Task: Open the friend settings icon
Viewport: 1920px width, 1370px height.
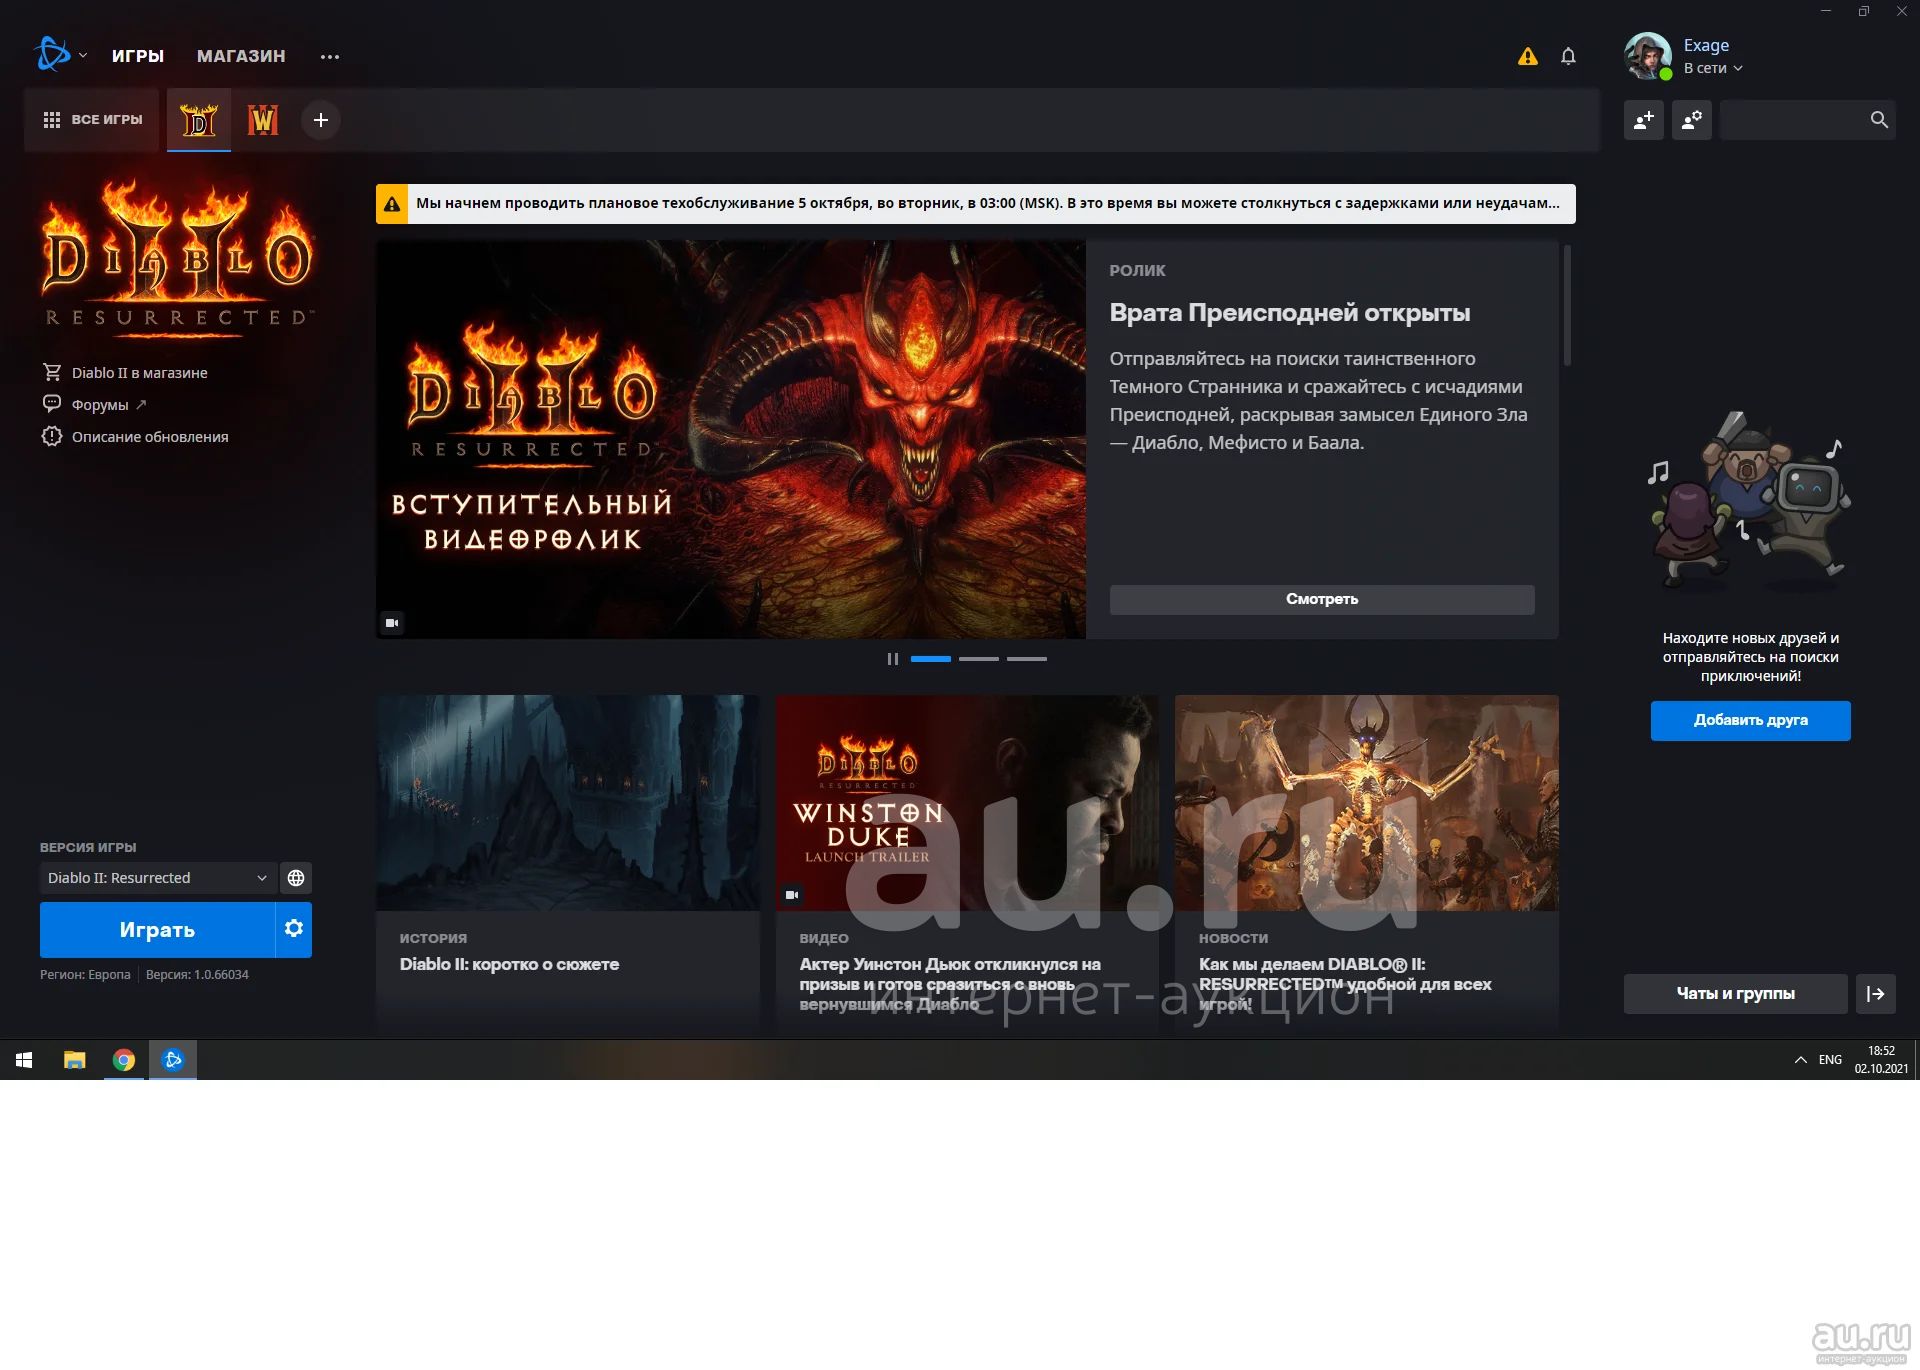Action: point(1692,120)
